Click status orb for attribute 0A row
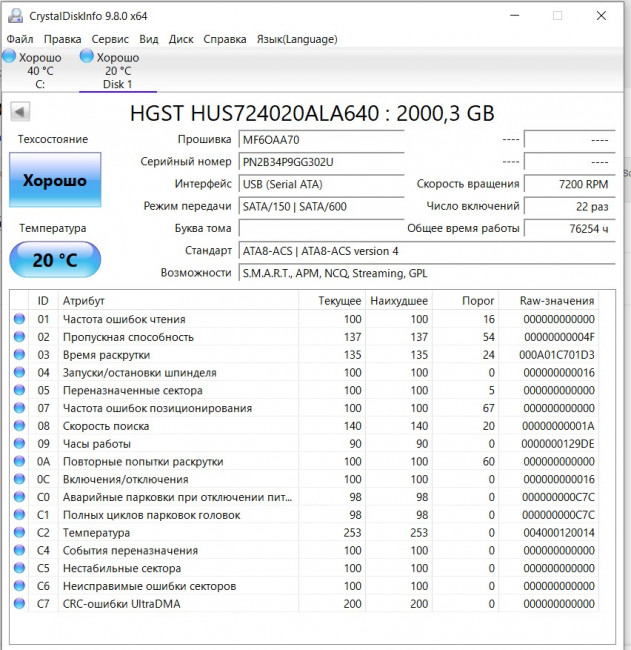 [x=19, y=461]
